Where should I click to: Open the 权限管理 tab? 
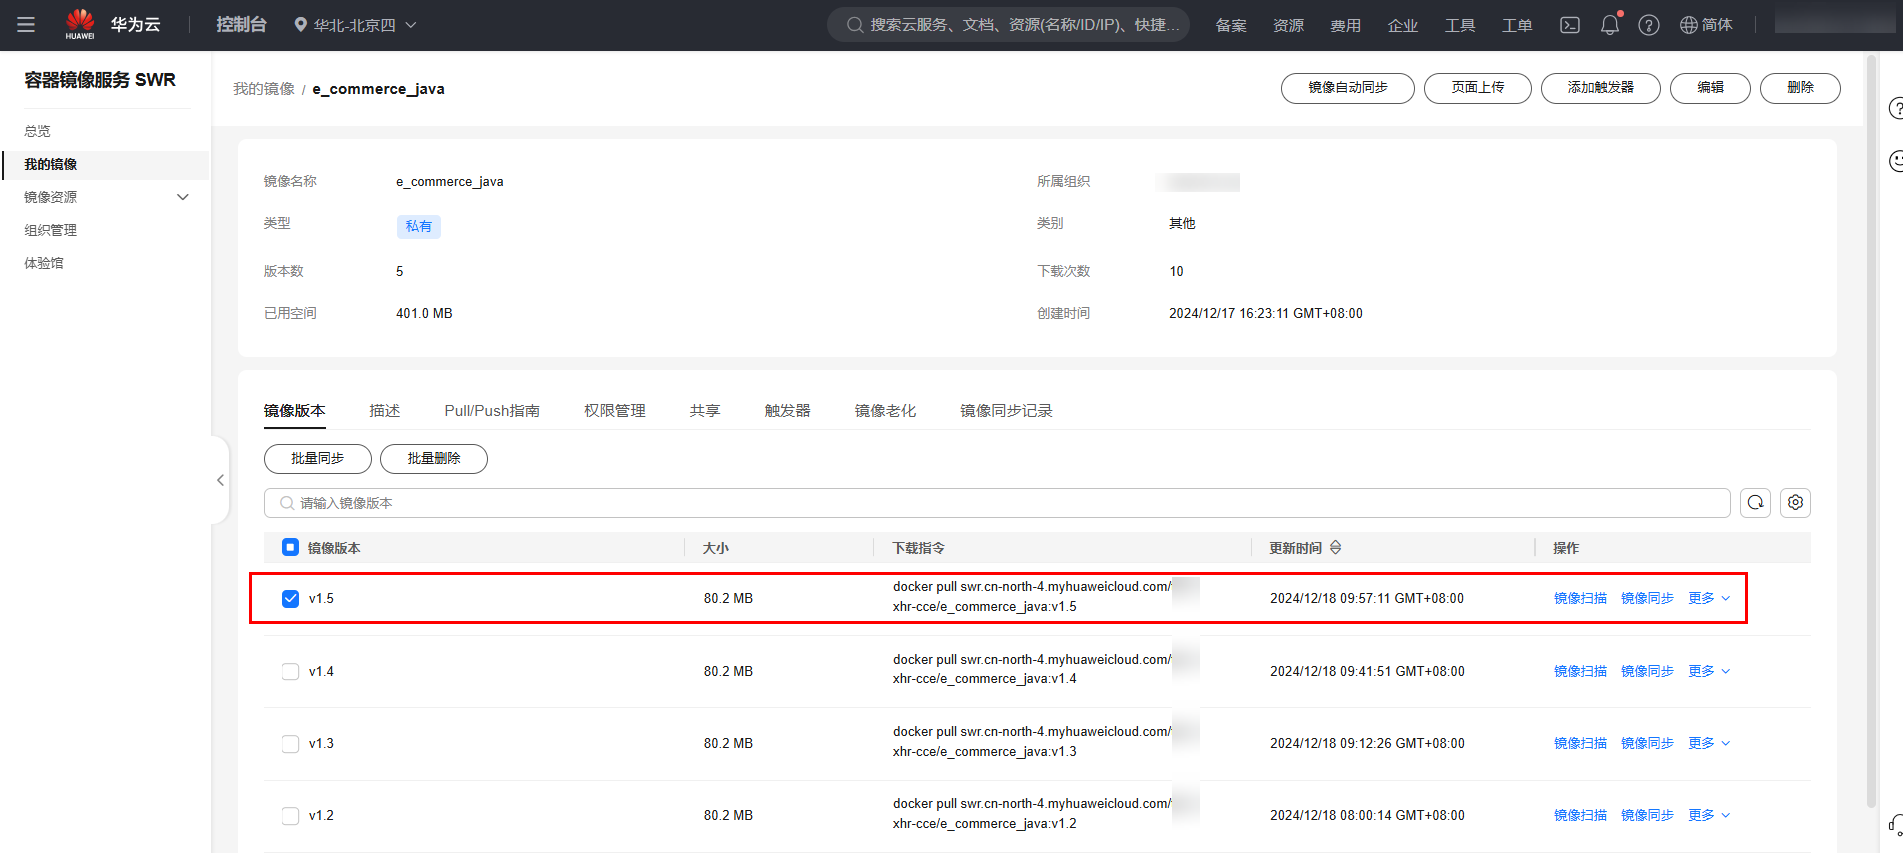click(x=615, y=411)
